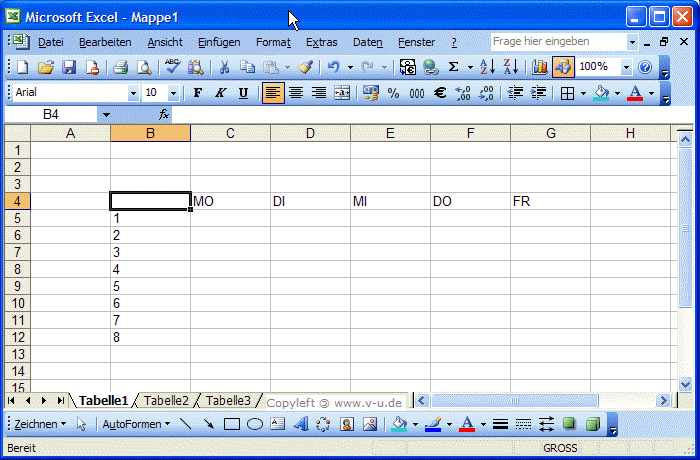The height and width of the screenshot is (460, 700).
Task: Click the fill color bucket in formatting toolbar
Action: 601,93
